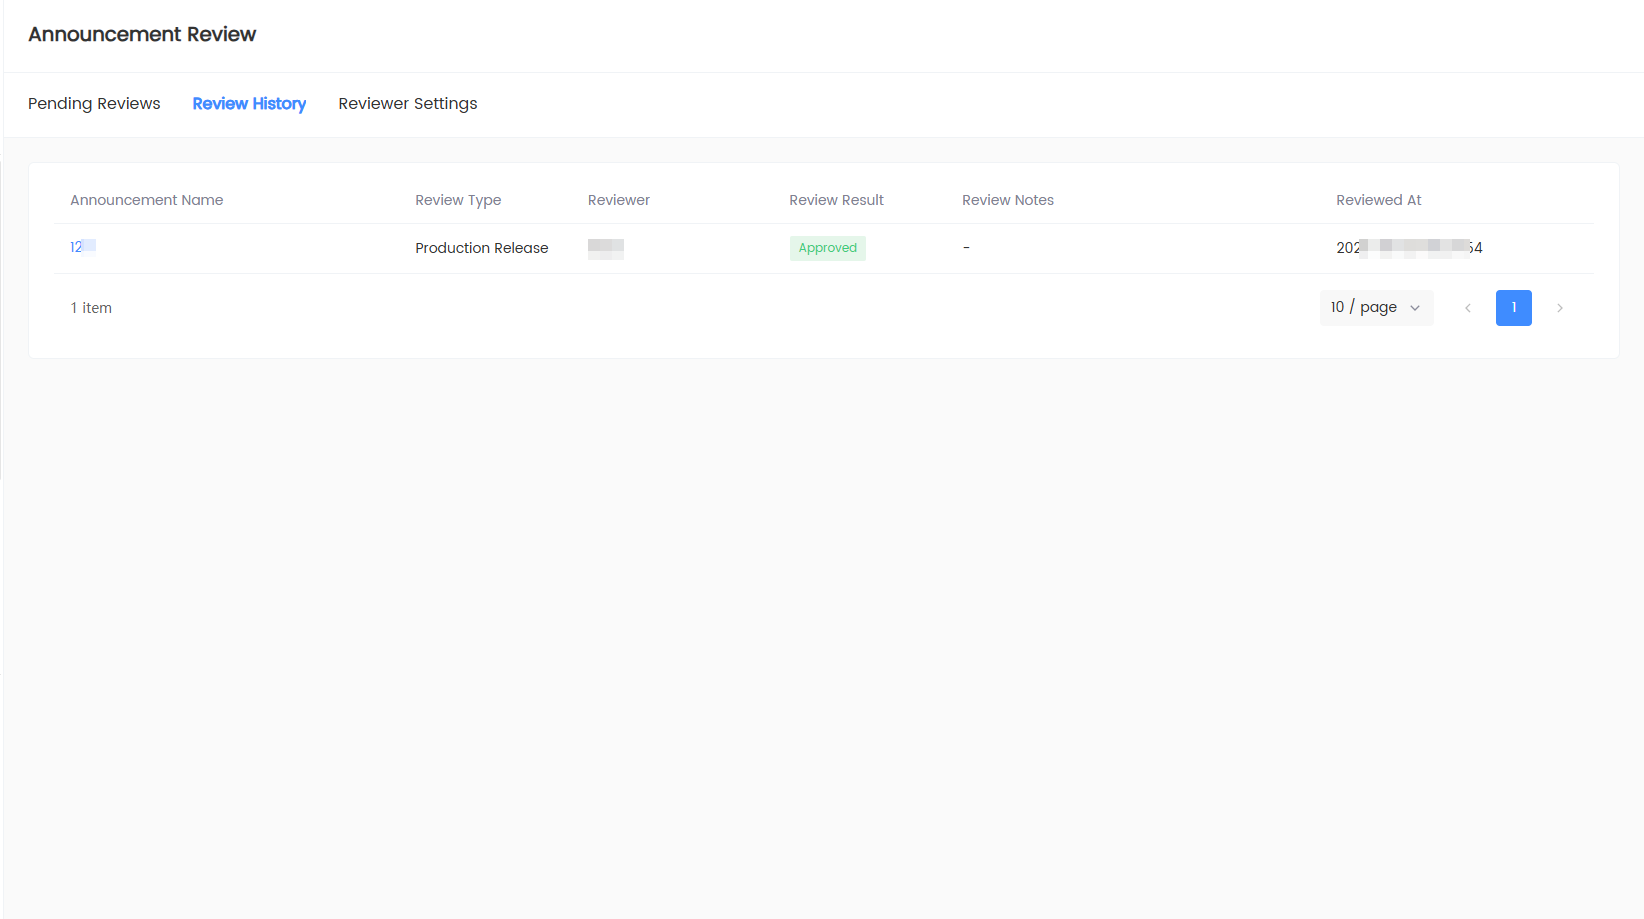This screenshot has height=919, width=1644.
Task: Go to previous page arrow
Action: [1468, 308]
